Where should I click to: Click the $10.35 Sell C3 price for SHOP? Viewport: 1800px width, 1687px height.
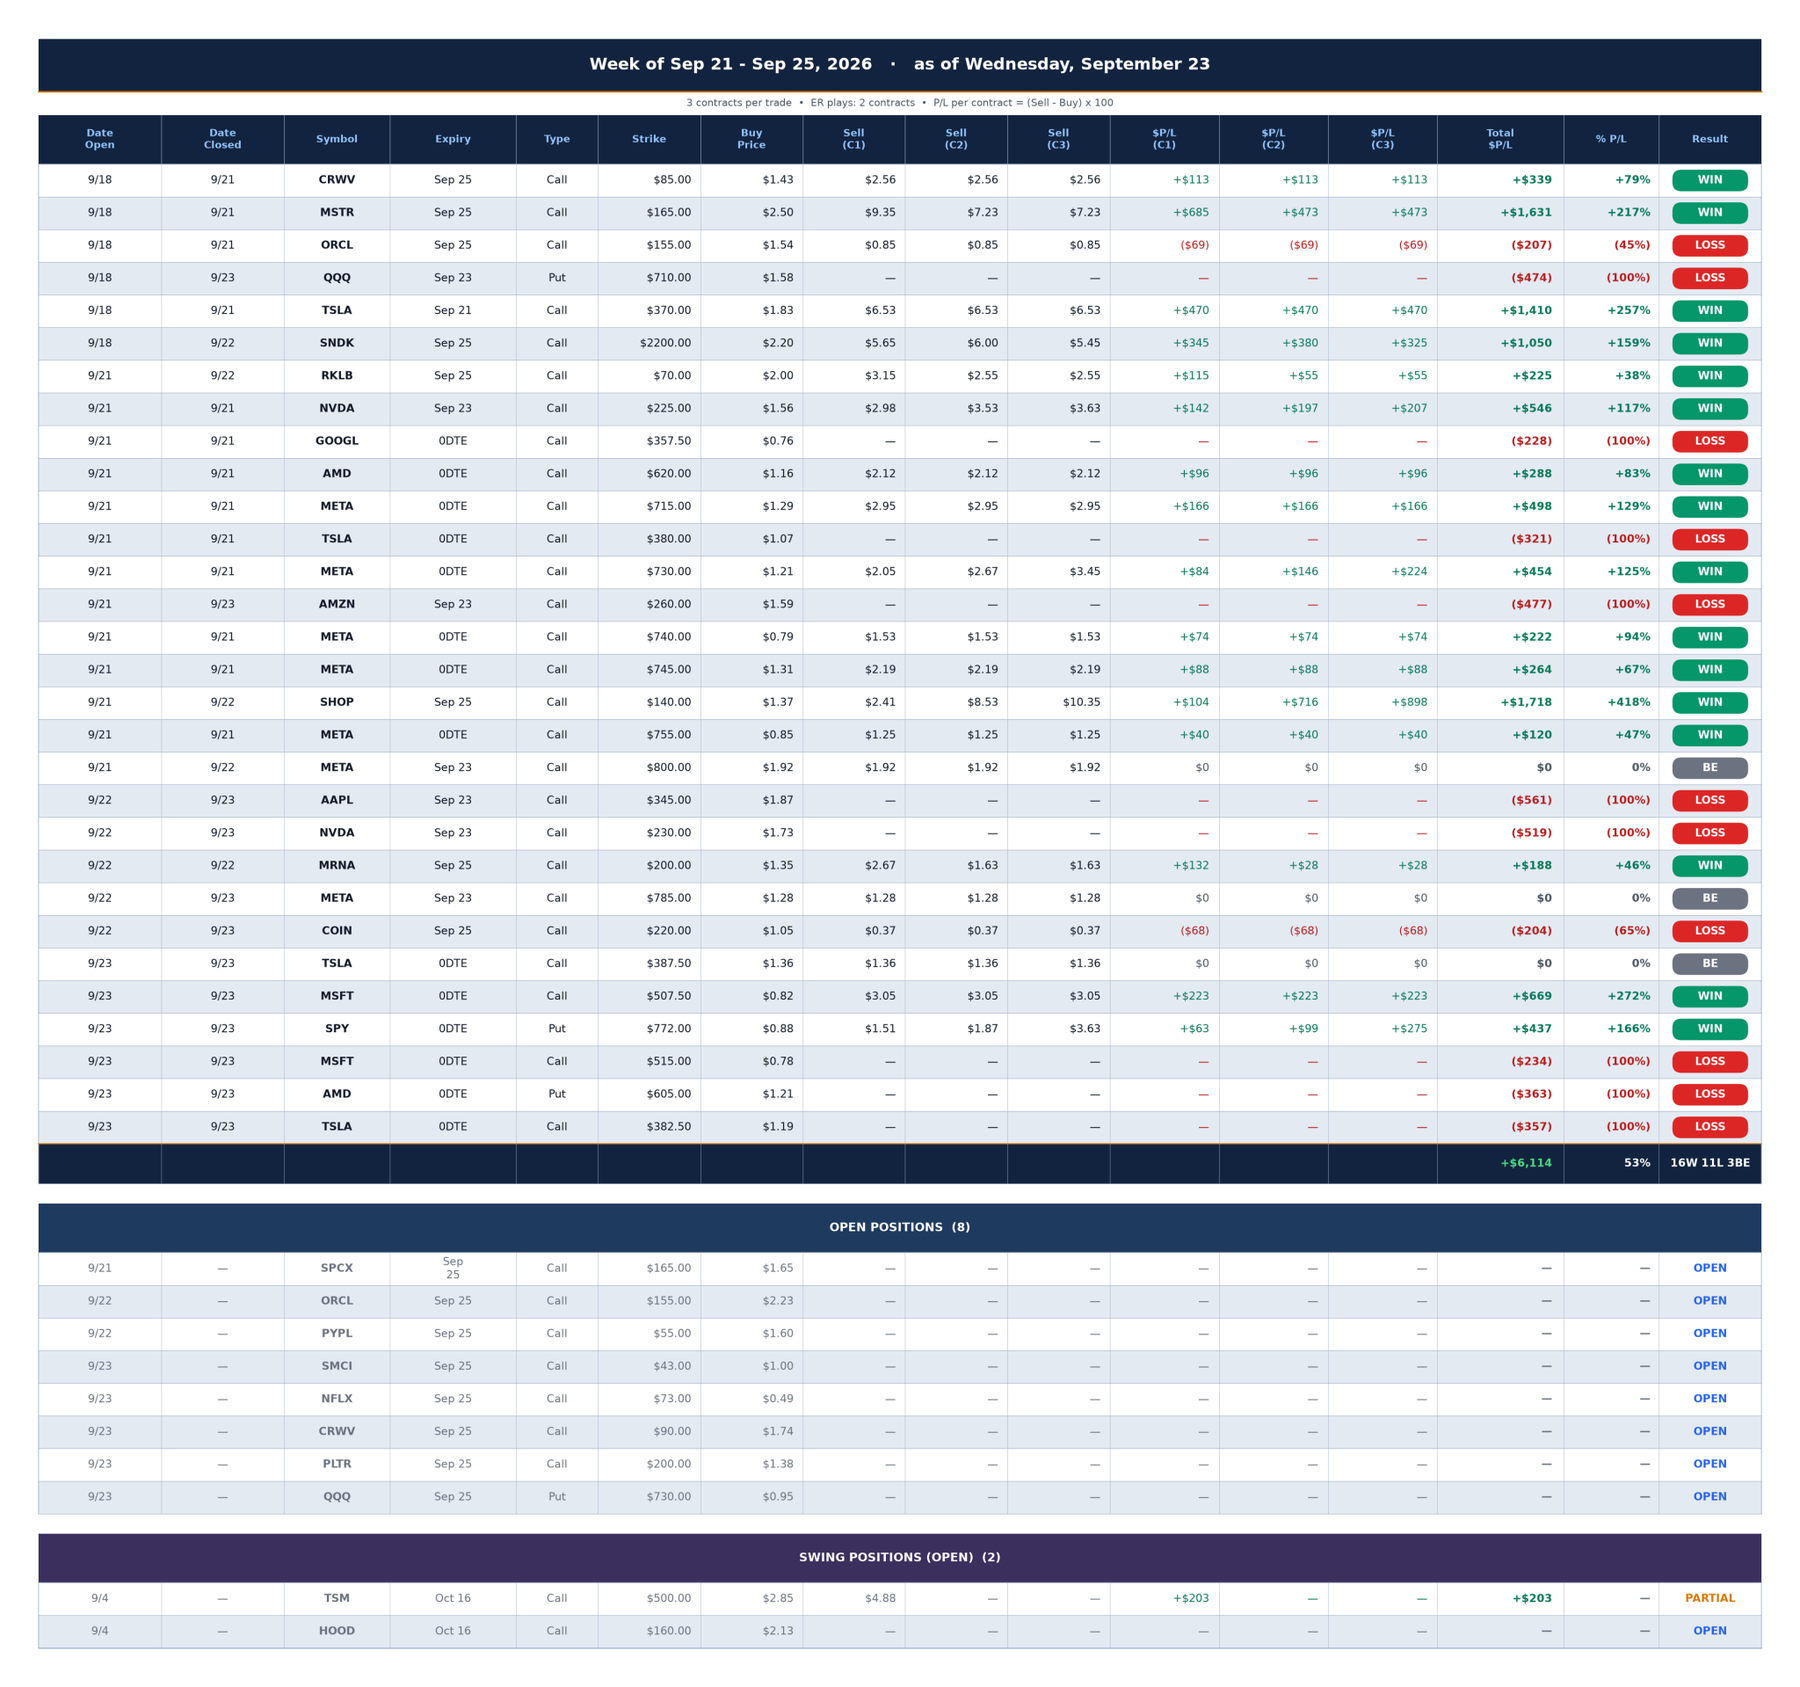[x=1081, y=702]
